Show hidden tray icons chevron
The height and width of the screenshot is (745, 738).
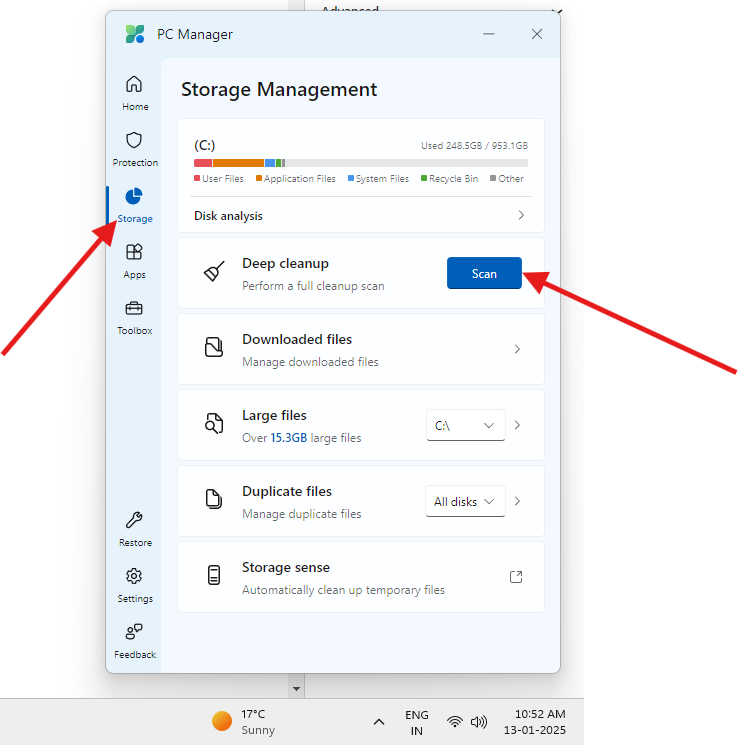point(379,722)
